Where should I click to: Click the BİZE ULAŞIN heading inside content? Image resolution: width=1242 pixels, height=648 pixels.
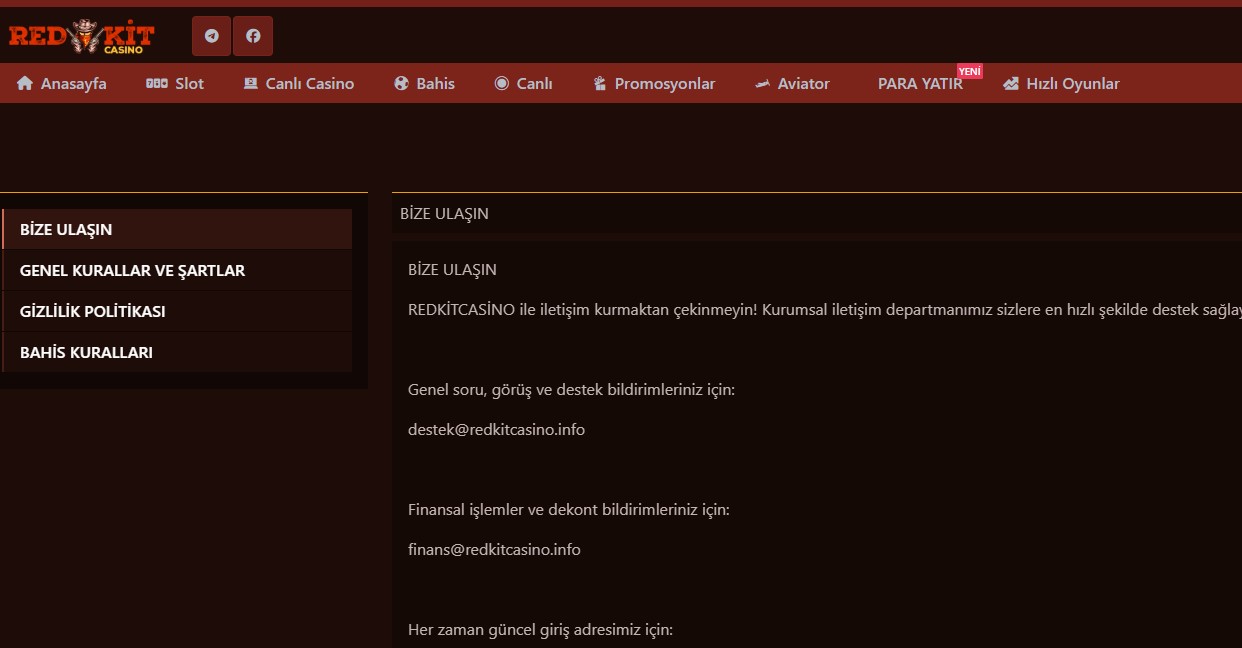(452, 269)
